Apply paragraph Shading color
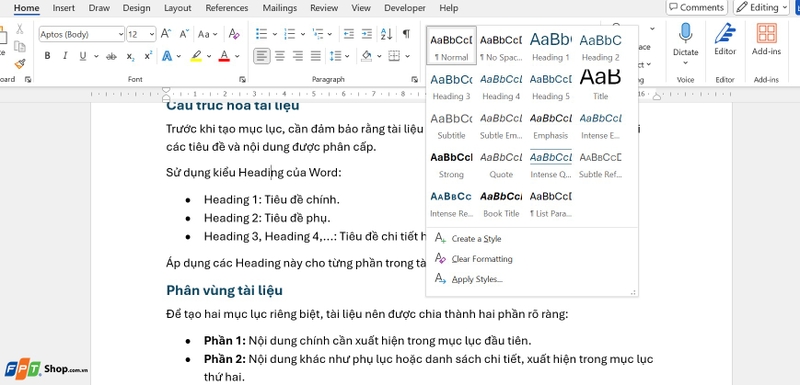This screenshot has width=800, height=385. pos(366,56)
